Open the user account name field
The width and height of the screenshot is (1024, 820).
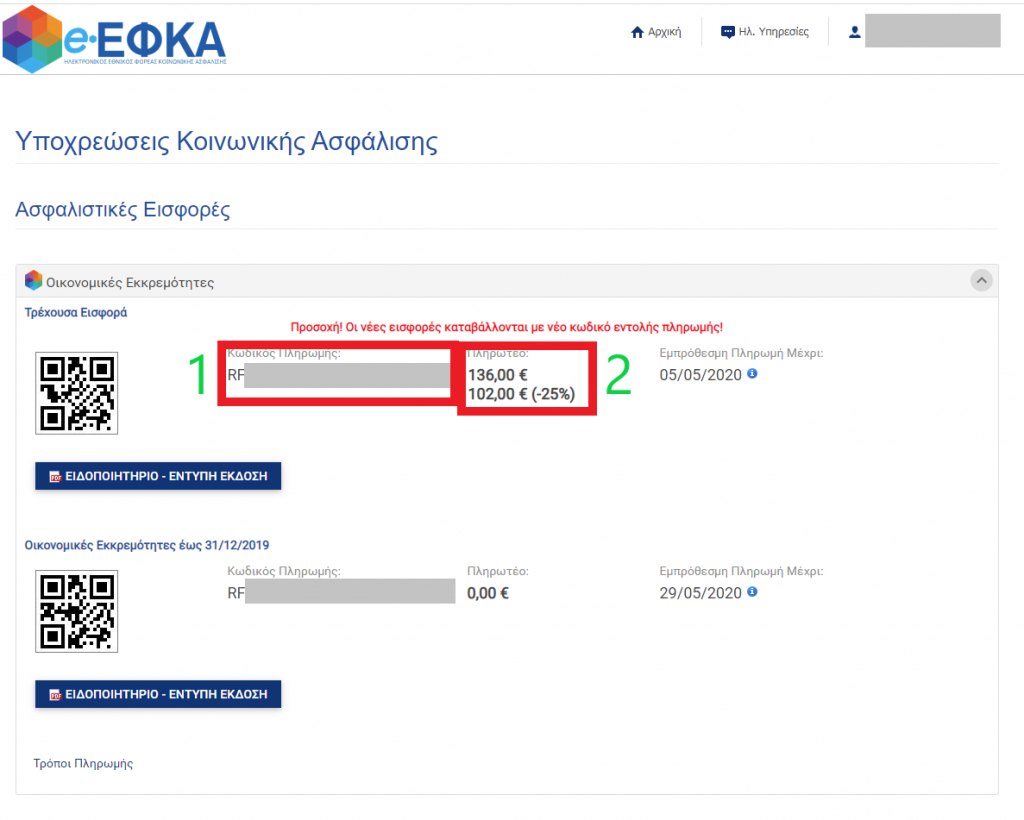933,31
